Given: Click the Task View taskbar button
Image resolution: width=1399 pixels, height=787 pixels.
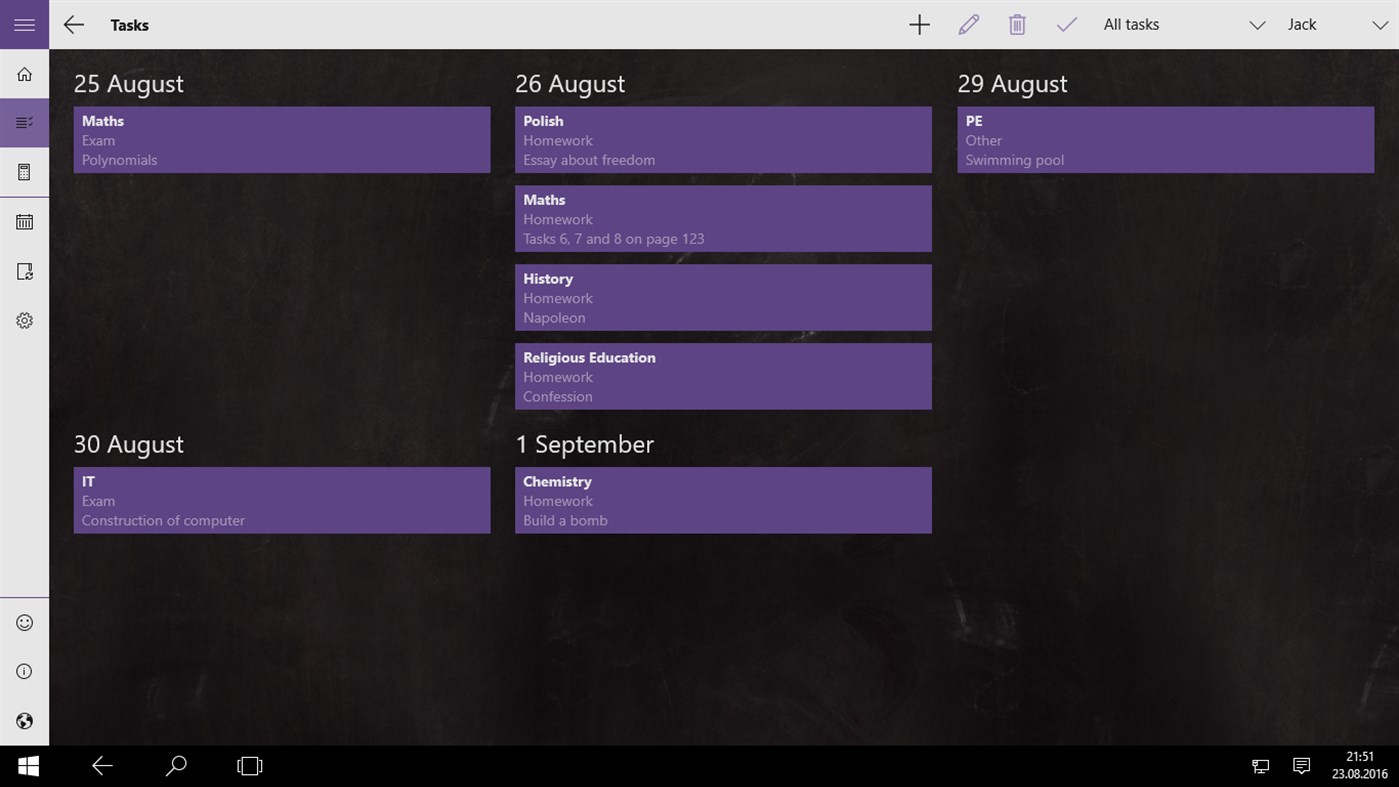Looking at the screenshot, I should tap(248, 765).
